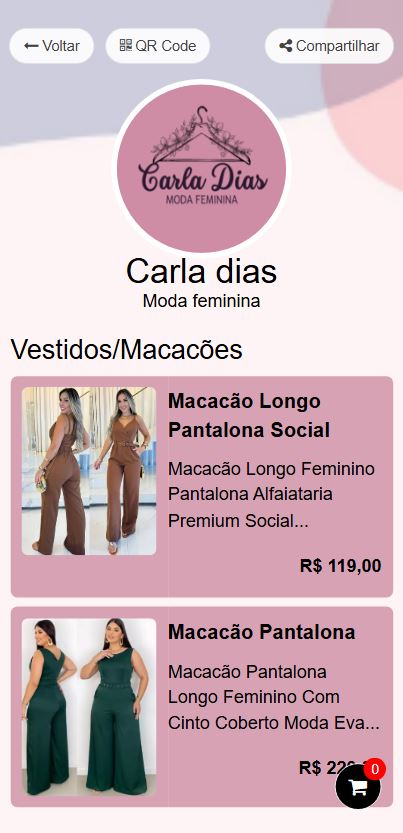403x833 pixels.
Task: Click the R$ 119,00 price
Action: point(340,566)
